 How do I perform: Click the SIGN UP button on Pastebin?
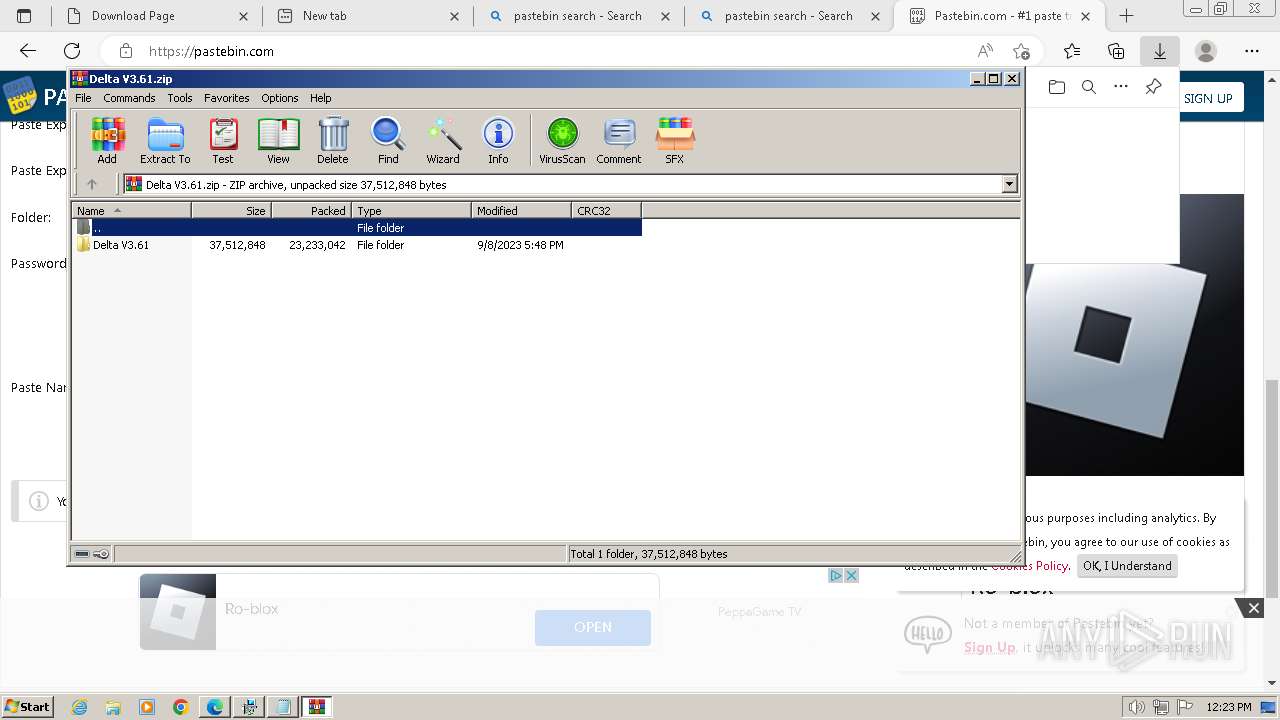tap(1208, 98)
